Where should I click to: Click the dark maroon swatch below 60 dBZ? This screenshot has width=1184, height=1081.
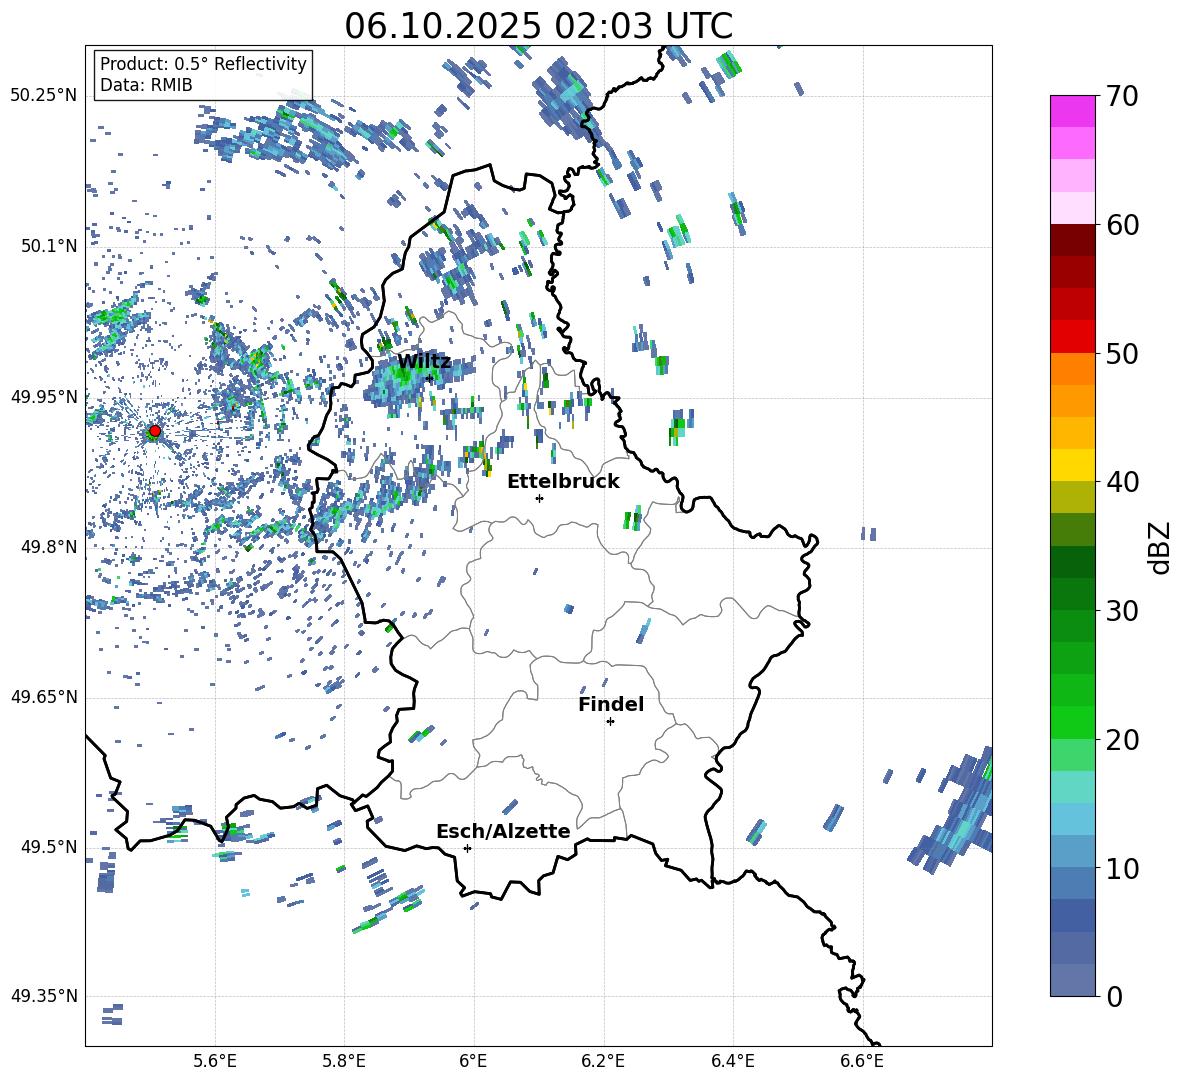click(x=1072, y=240)
